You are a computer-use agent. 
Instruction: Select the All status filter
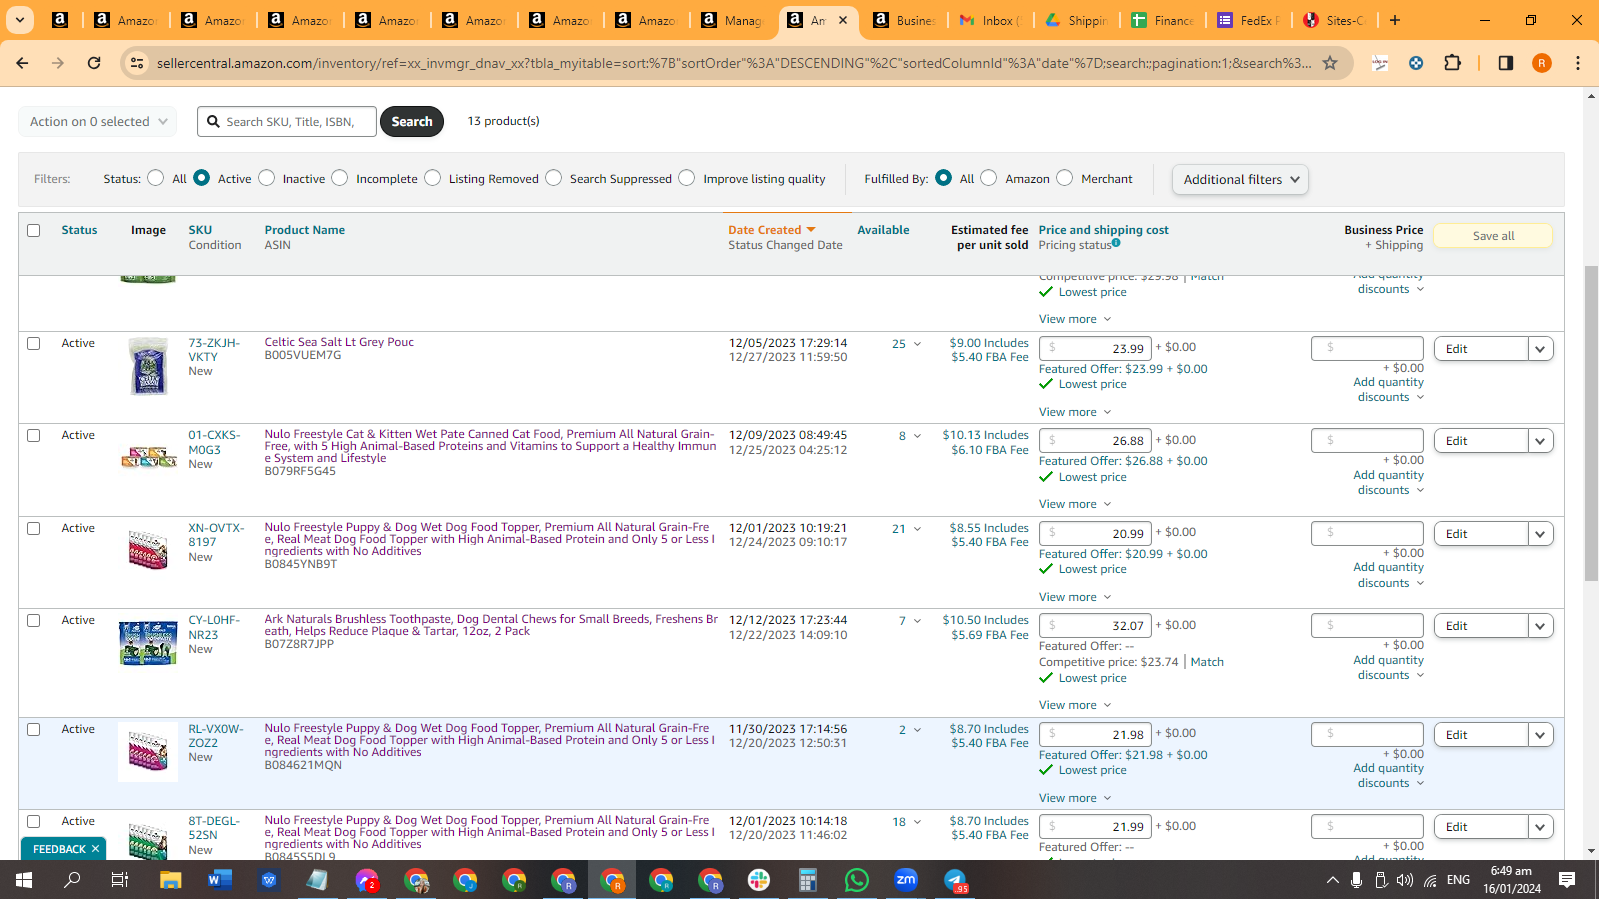[155, 178]
